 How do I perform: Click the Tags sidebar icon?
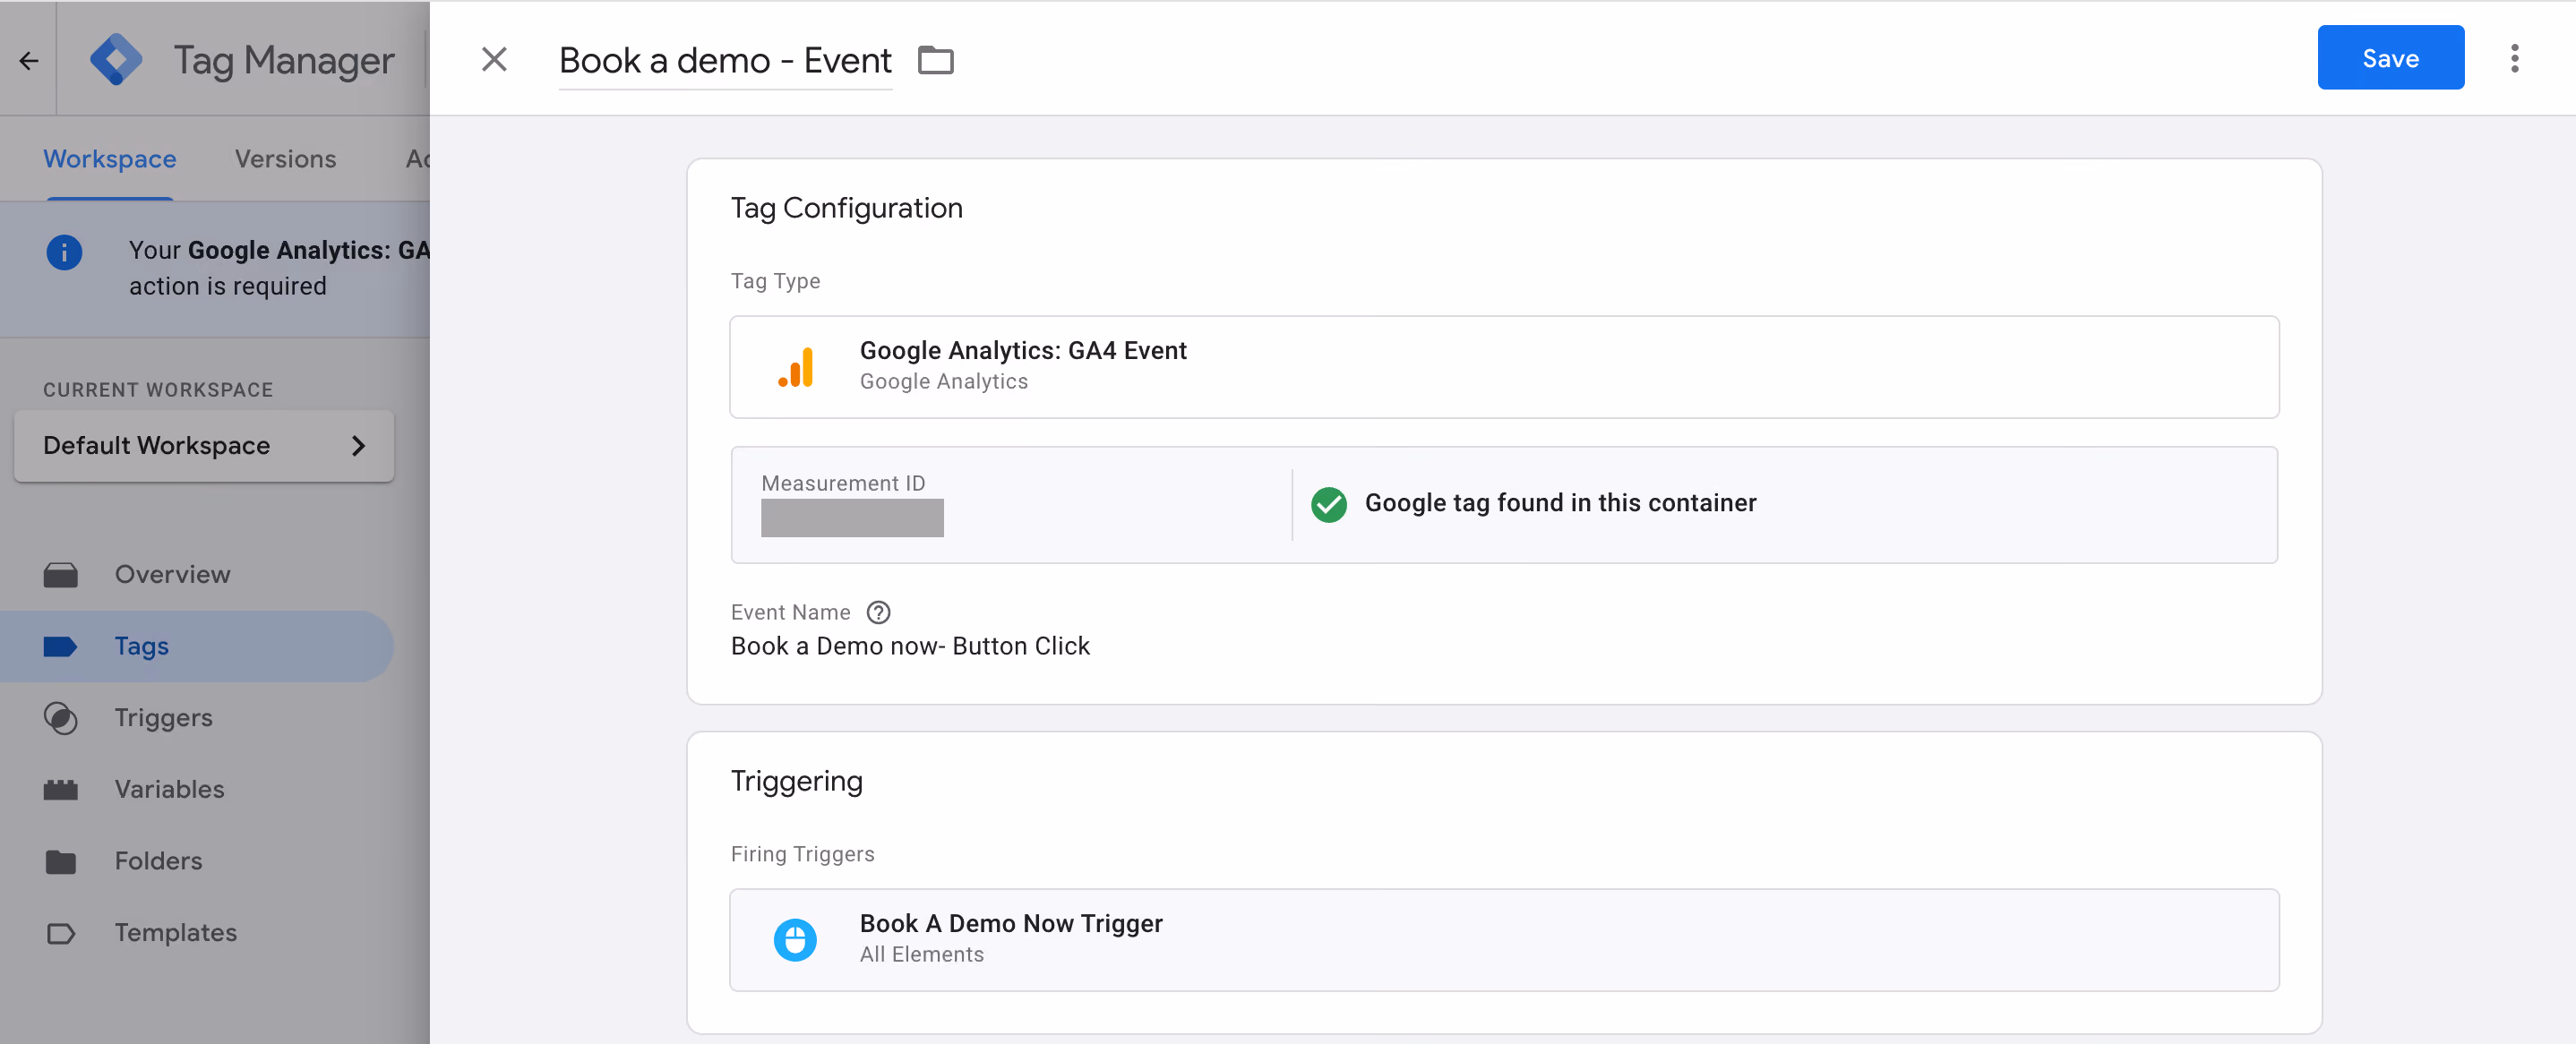click(x=61, y=647)
